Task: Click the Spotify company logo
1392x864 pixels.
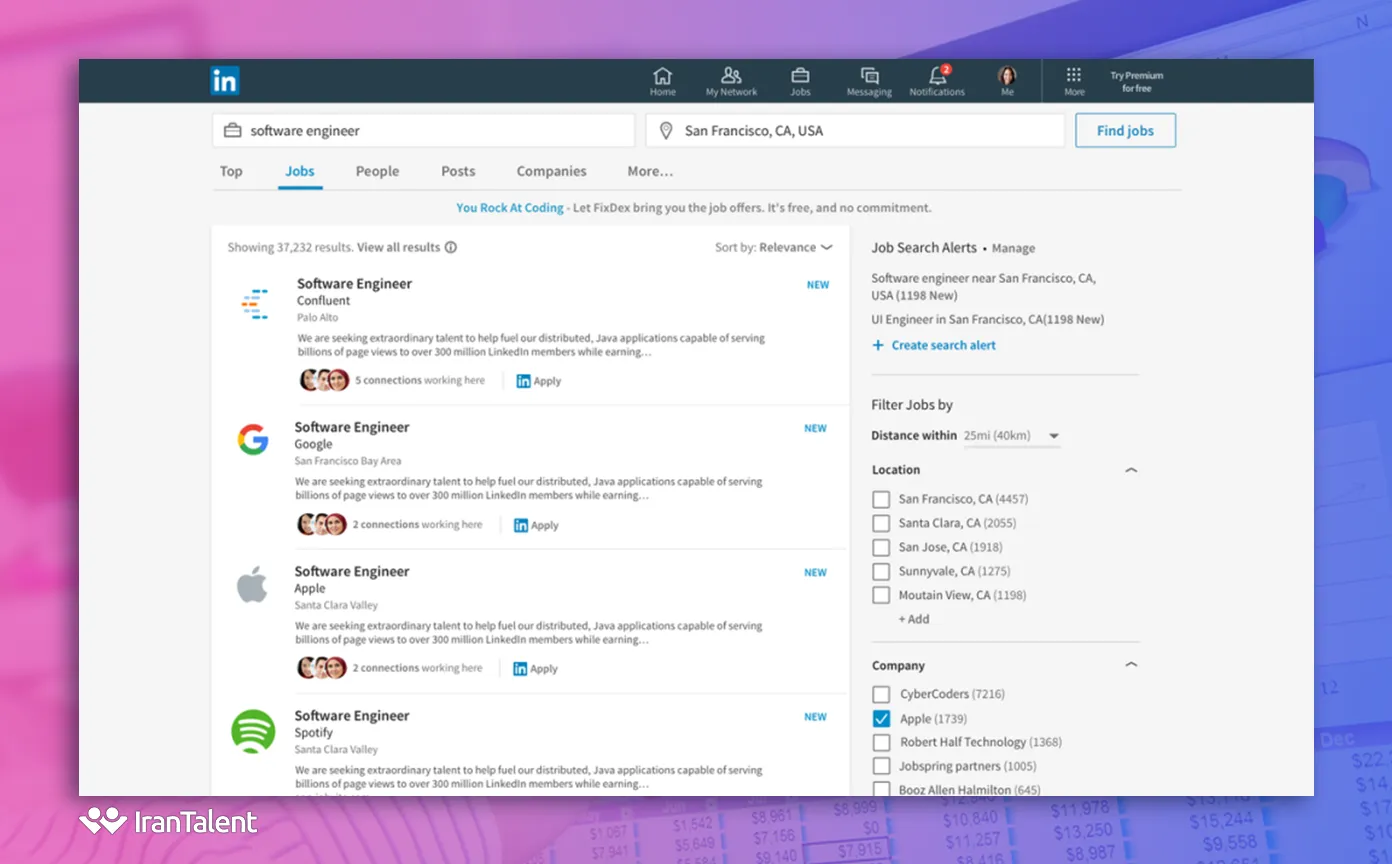Action: click(253, 731)
